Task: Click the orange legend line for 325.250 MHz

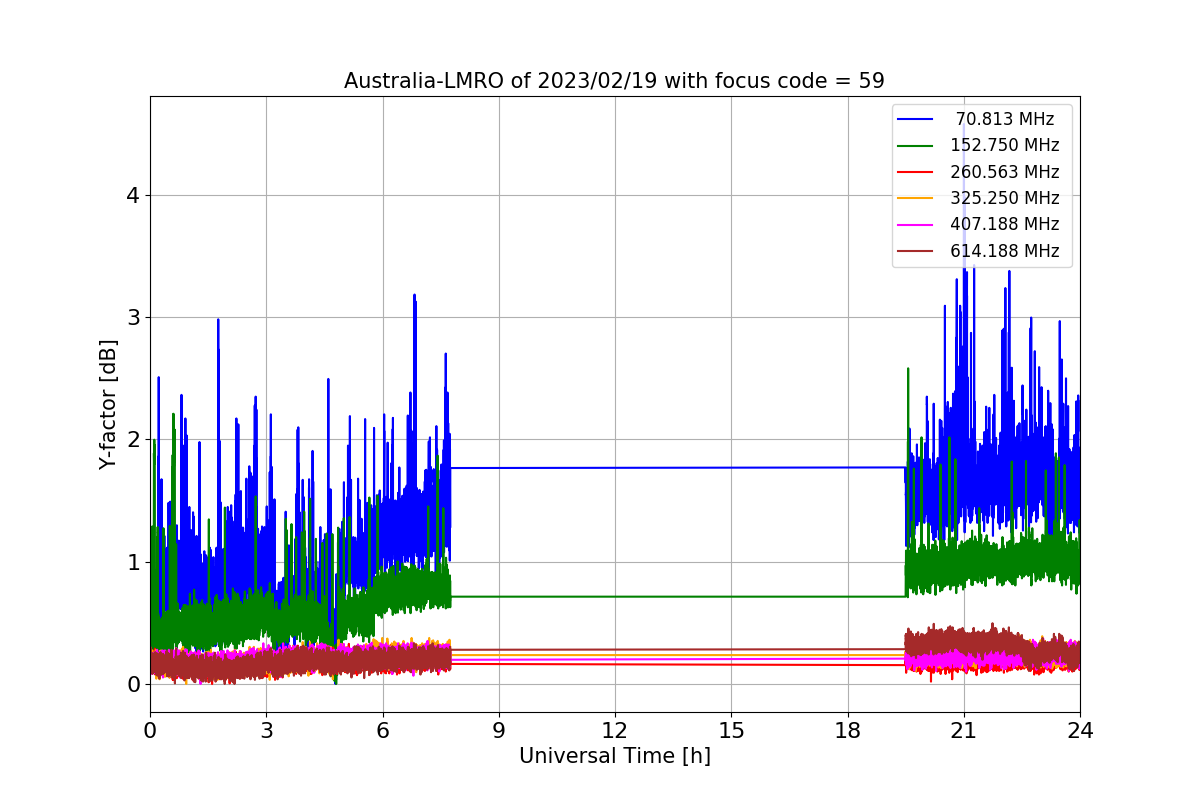Action: point(915,199)
